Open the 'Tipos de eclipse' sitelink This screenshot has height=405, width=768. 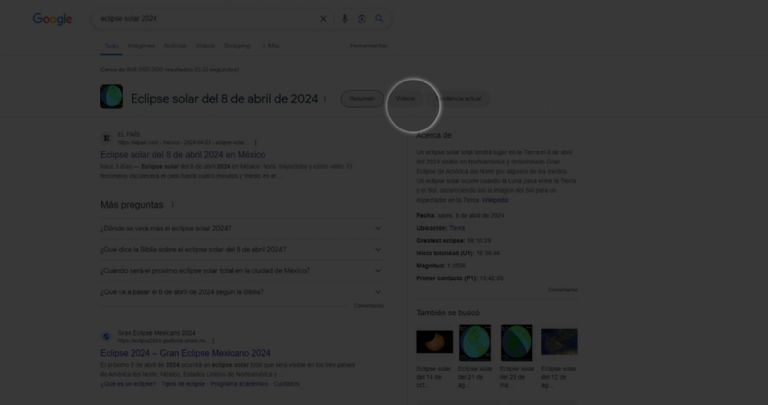pos(183,384)
